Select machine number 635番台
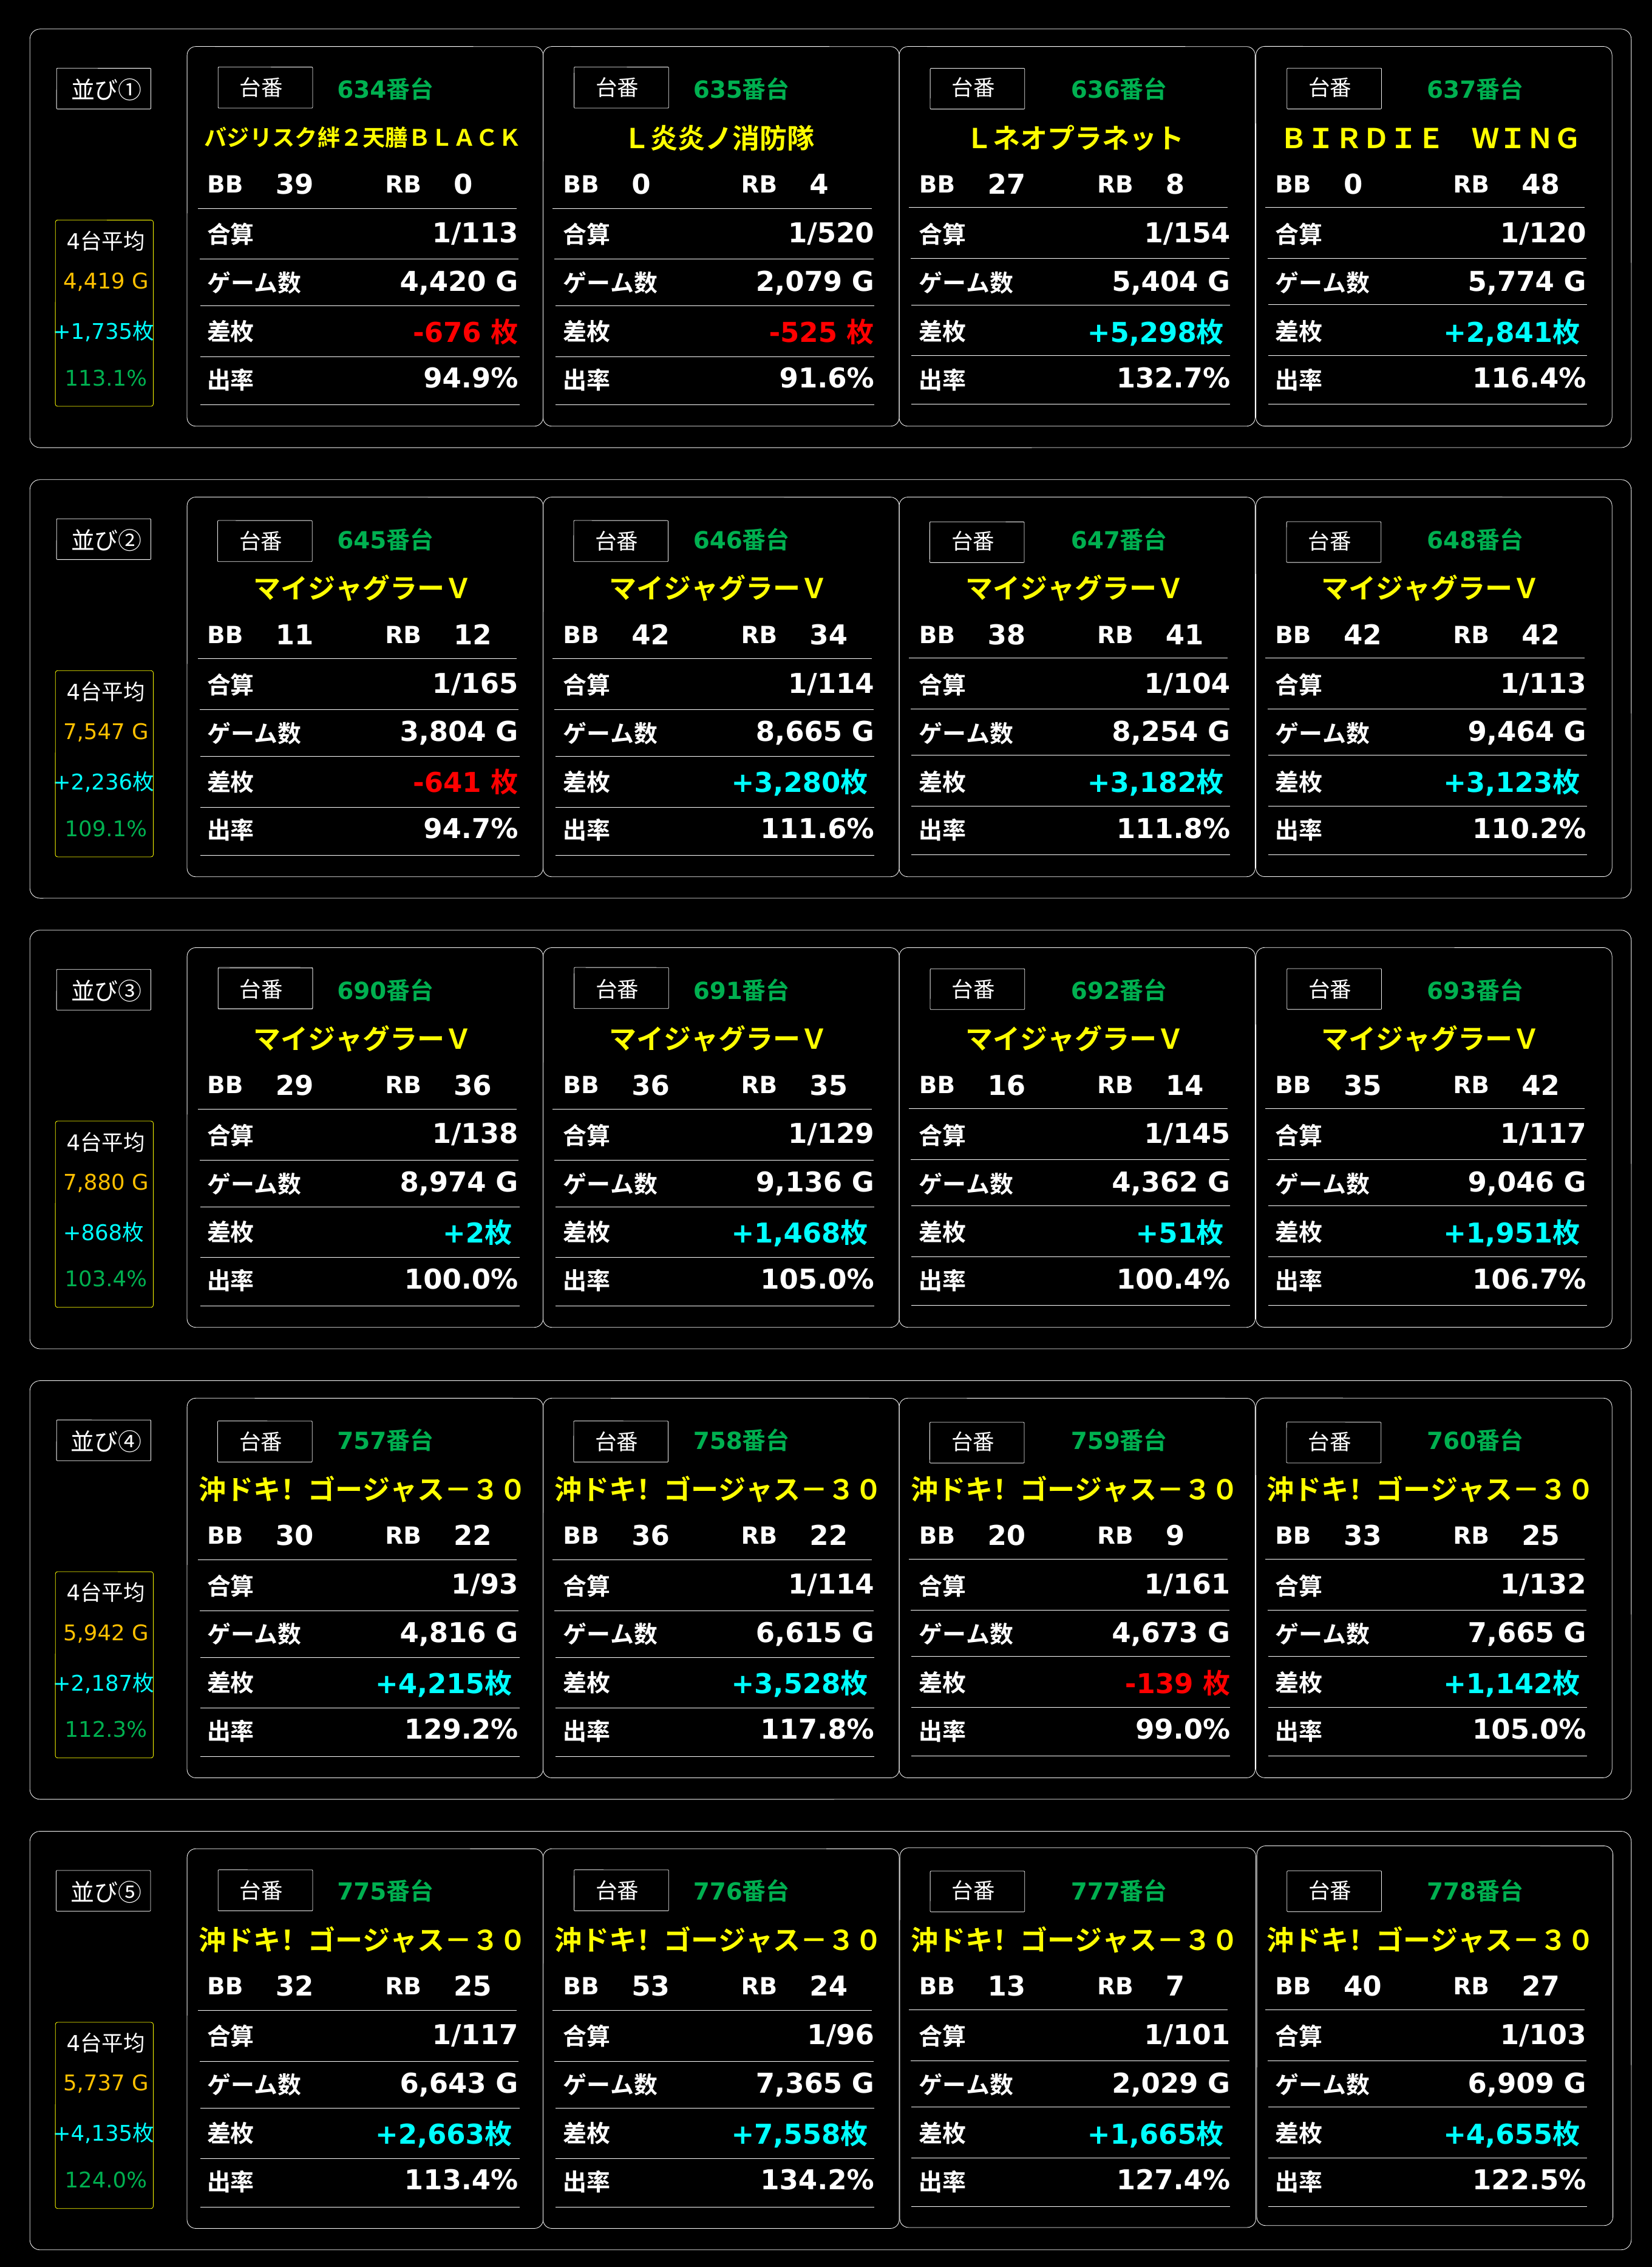Image resolution: width=1652 pixels, height=2267 pixels. 741,90
